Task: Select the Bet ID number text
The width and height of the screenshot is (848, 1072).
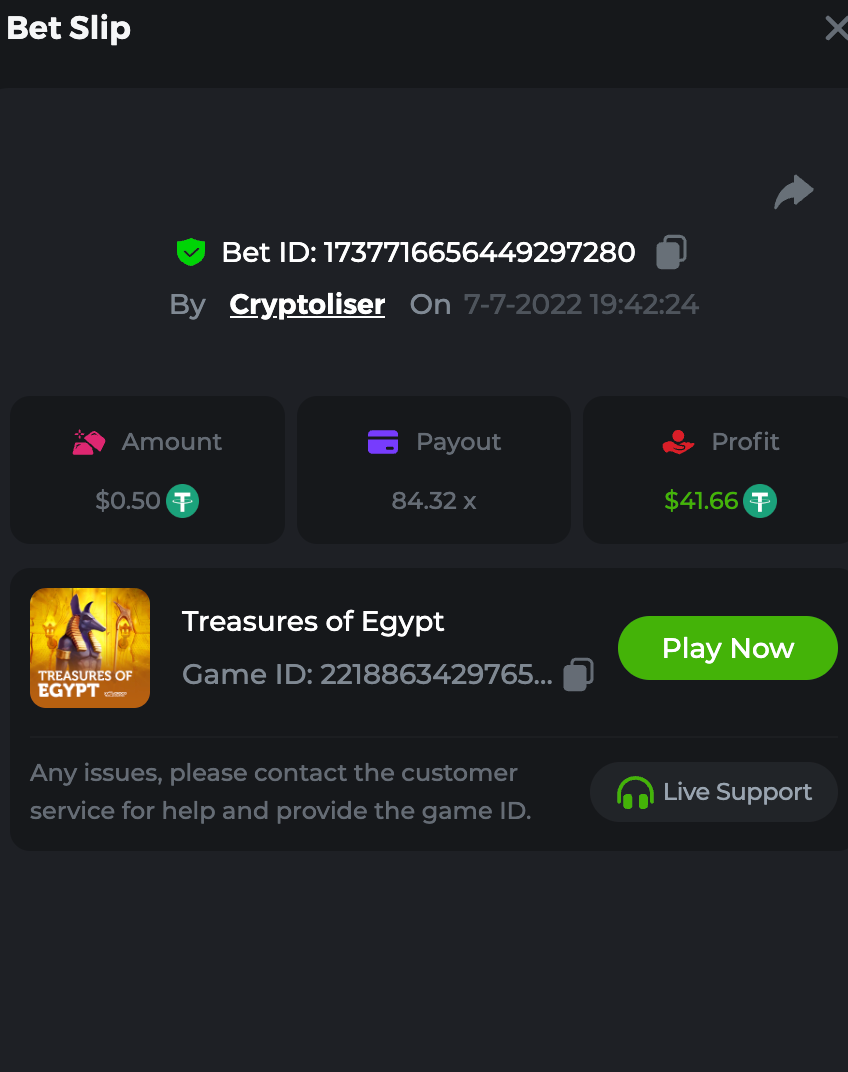Action: pos(479,252)
